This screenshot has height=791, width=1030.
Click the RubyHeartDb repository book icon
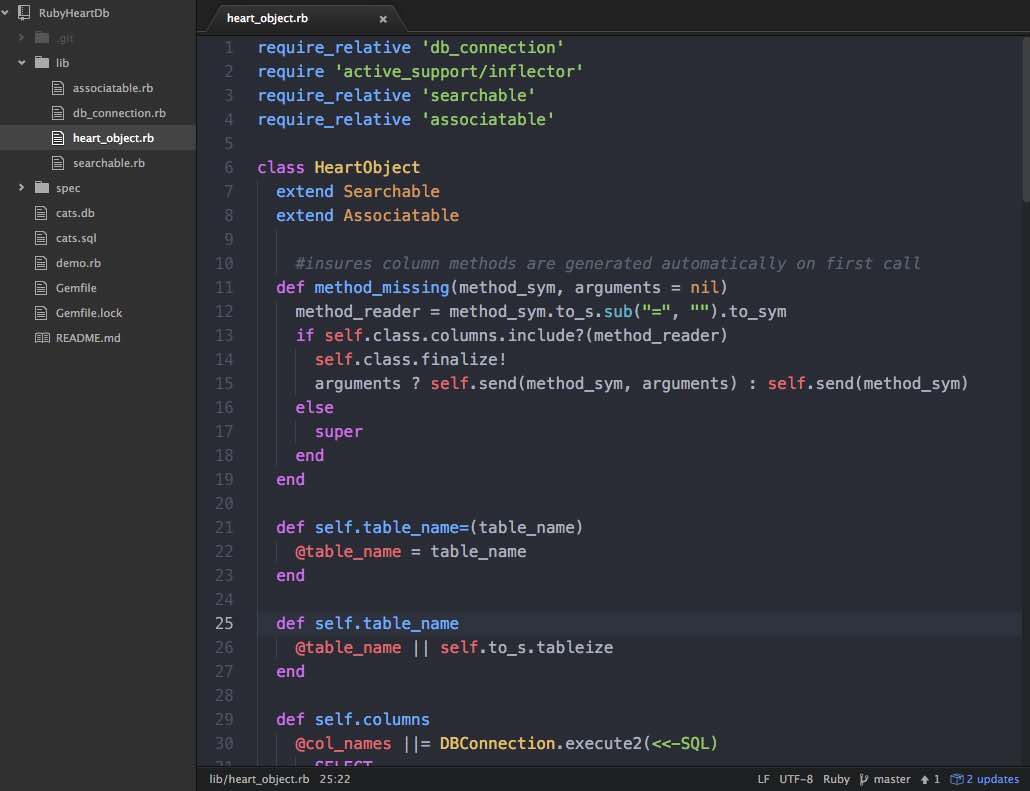click(24, 13)
